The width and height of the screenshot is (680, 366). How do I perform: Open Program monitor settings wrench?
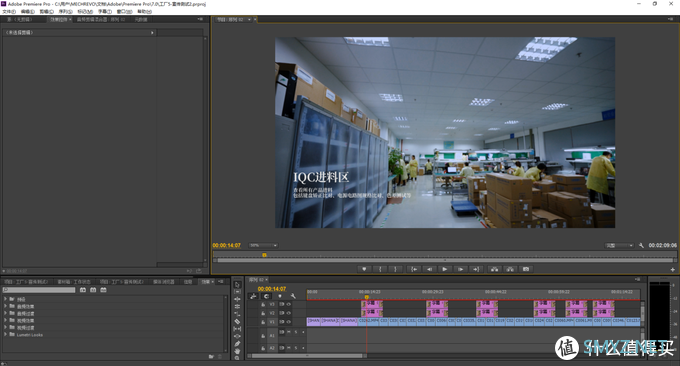641,245
